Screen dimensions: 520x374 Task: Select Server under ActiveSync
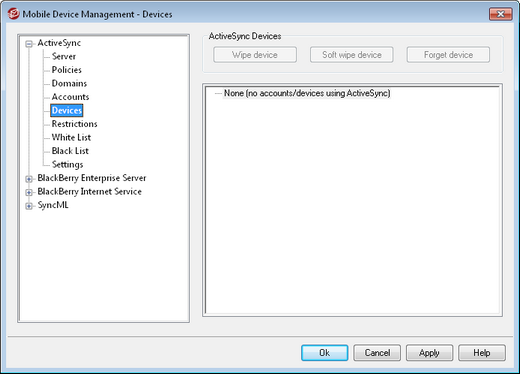coord(64,56)
